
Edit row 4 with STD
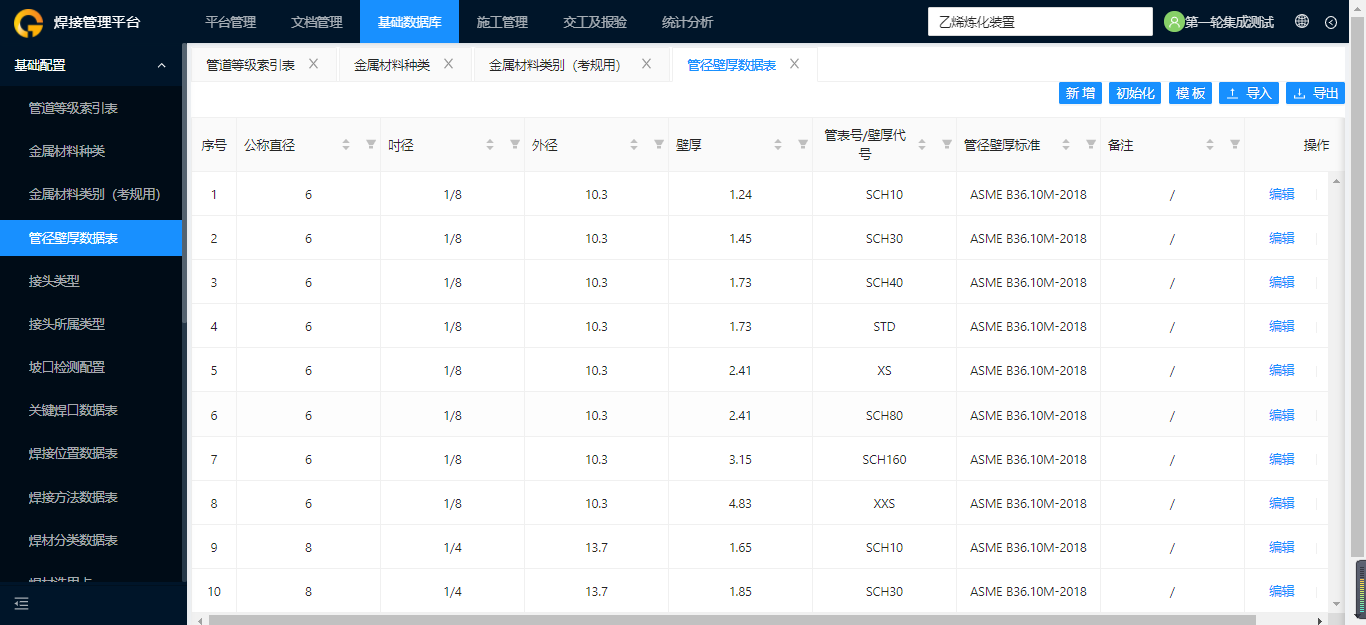click(x=1281, y=326)
